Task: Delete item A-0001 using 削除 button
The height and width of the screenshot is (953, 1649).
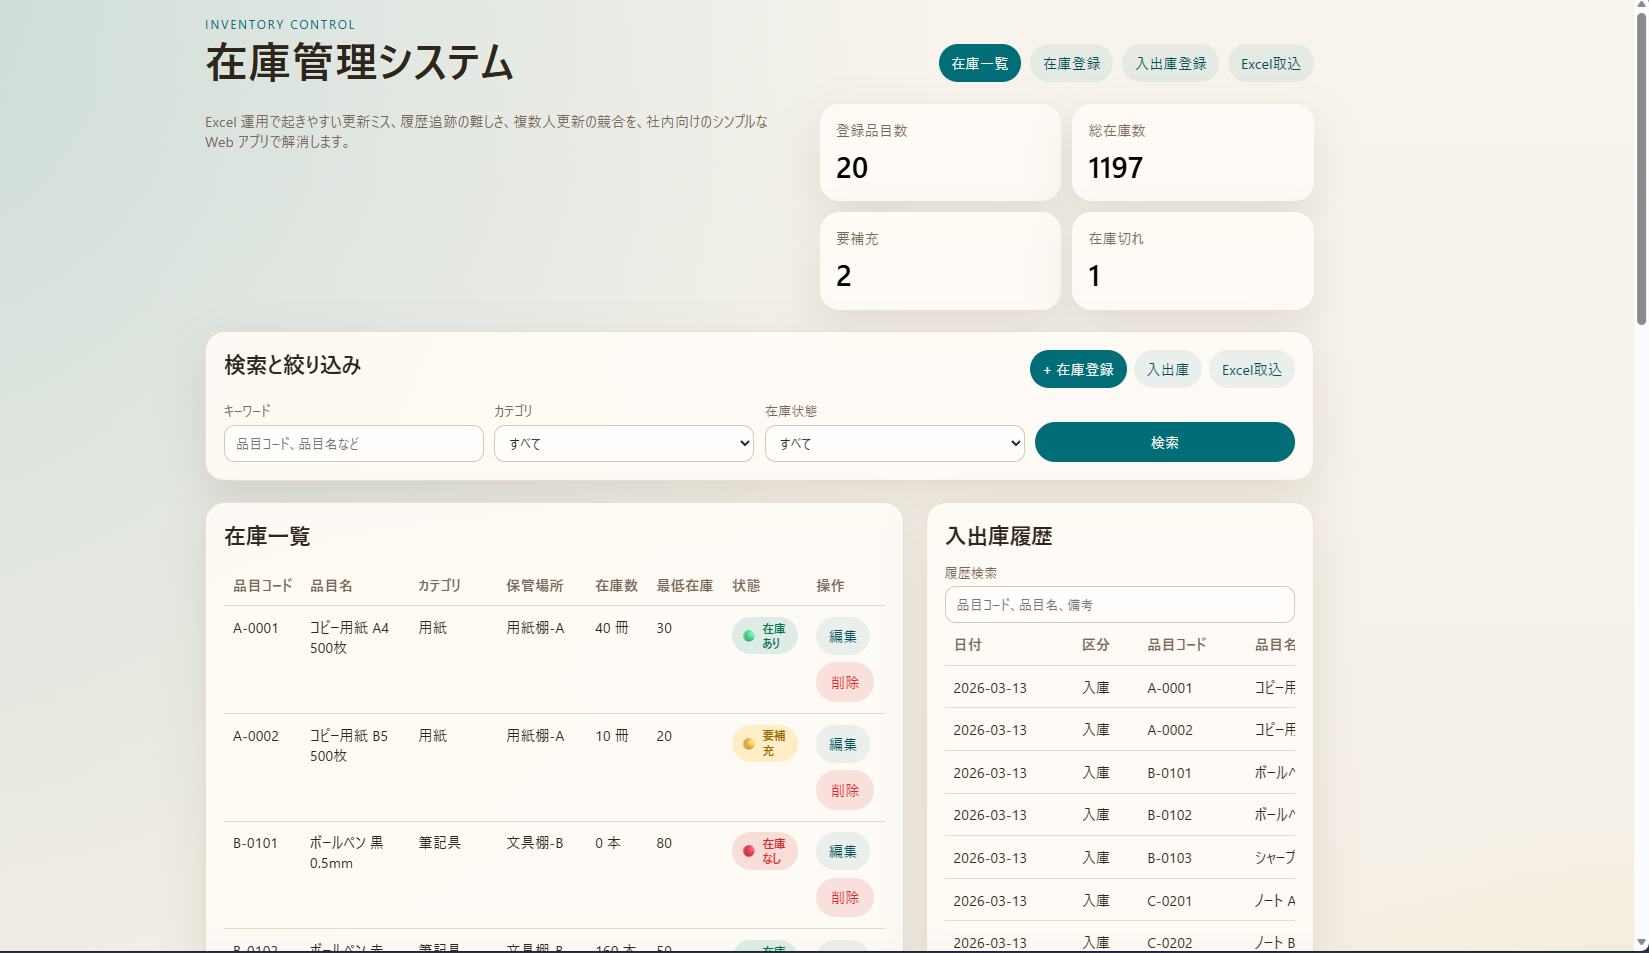Action: tap(844, 682)
